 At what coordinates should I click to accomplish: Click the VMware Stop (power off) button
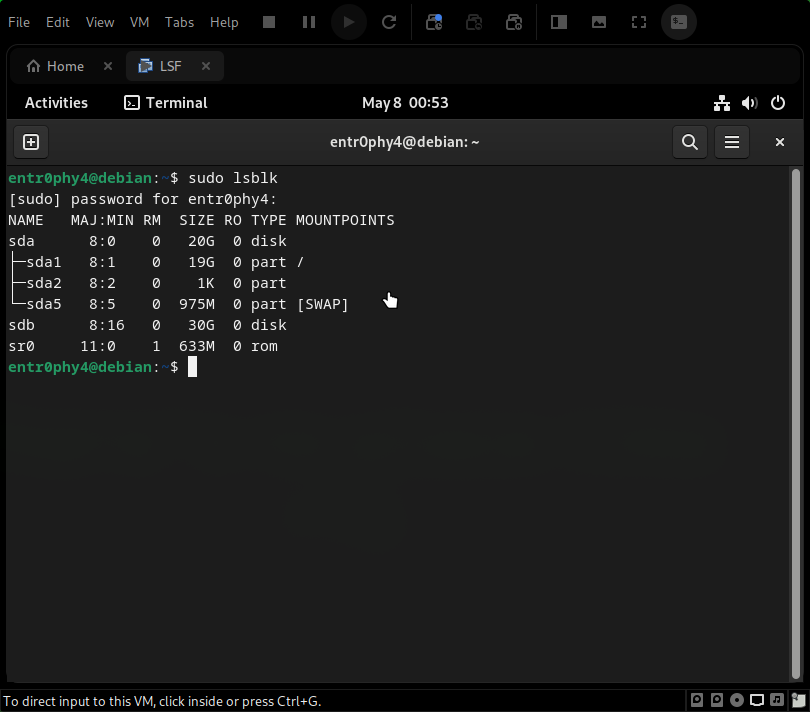click(269, 22)
